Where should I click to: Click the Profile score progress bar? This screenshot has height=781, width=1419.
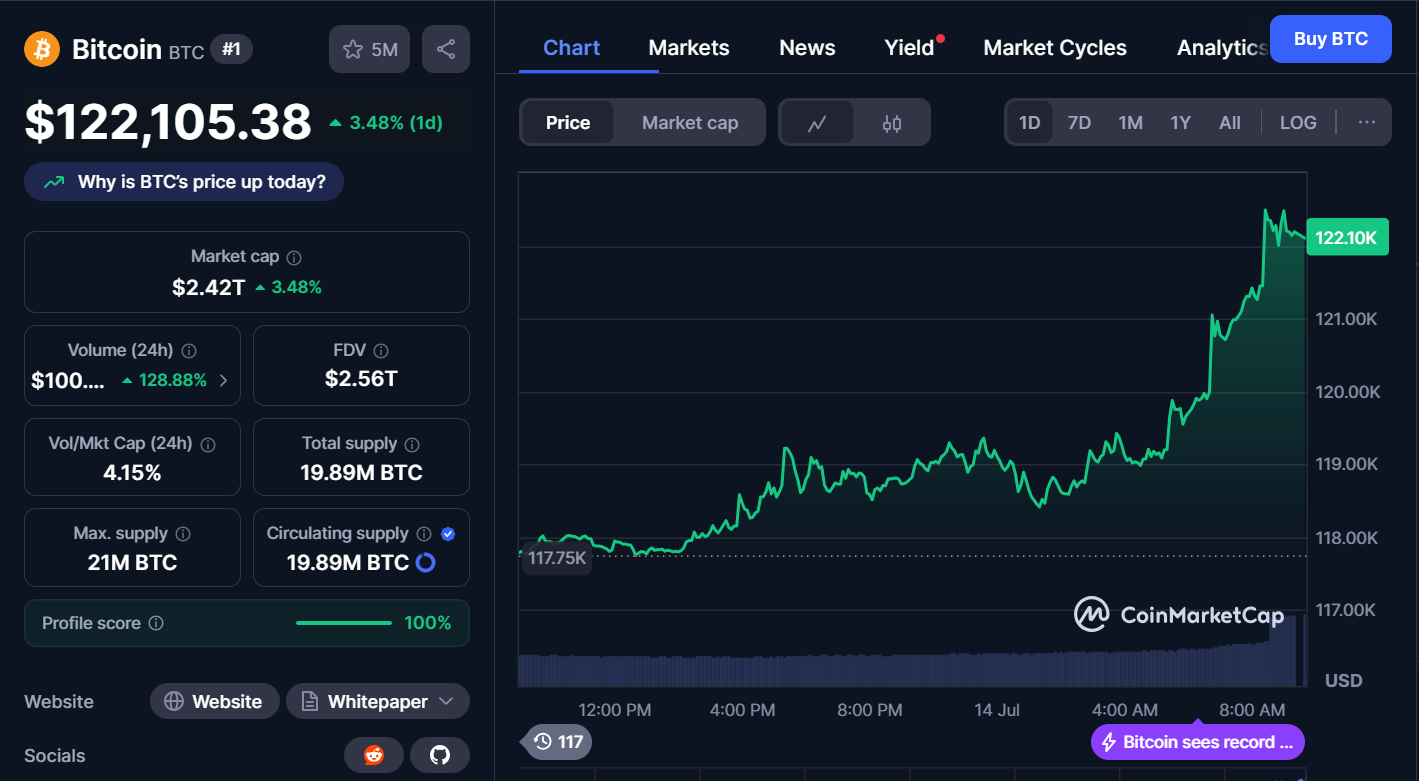[344, 623]
